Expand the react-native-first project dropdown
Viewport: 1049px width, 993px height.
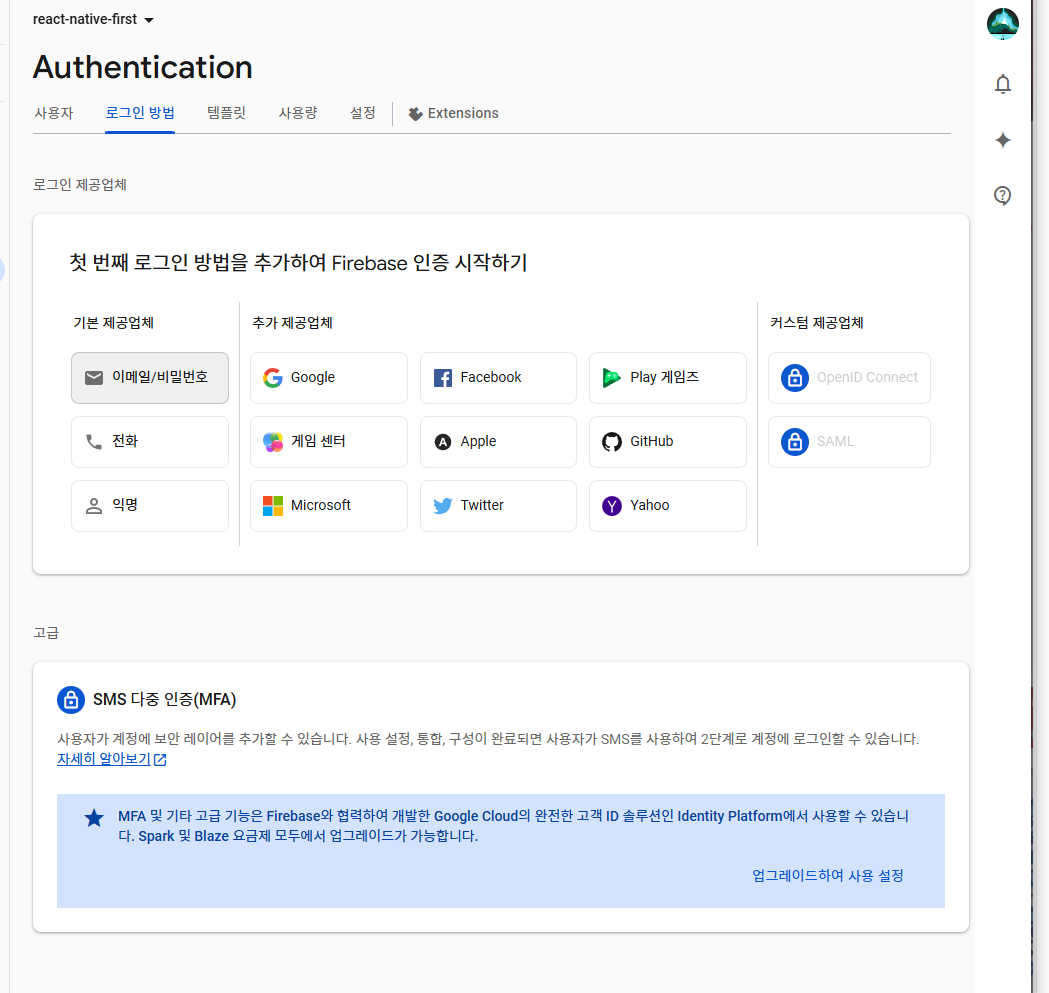93,19
